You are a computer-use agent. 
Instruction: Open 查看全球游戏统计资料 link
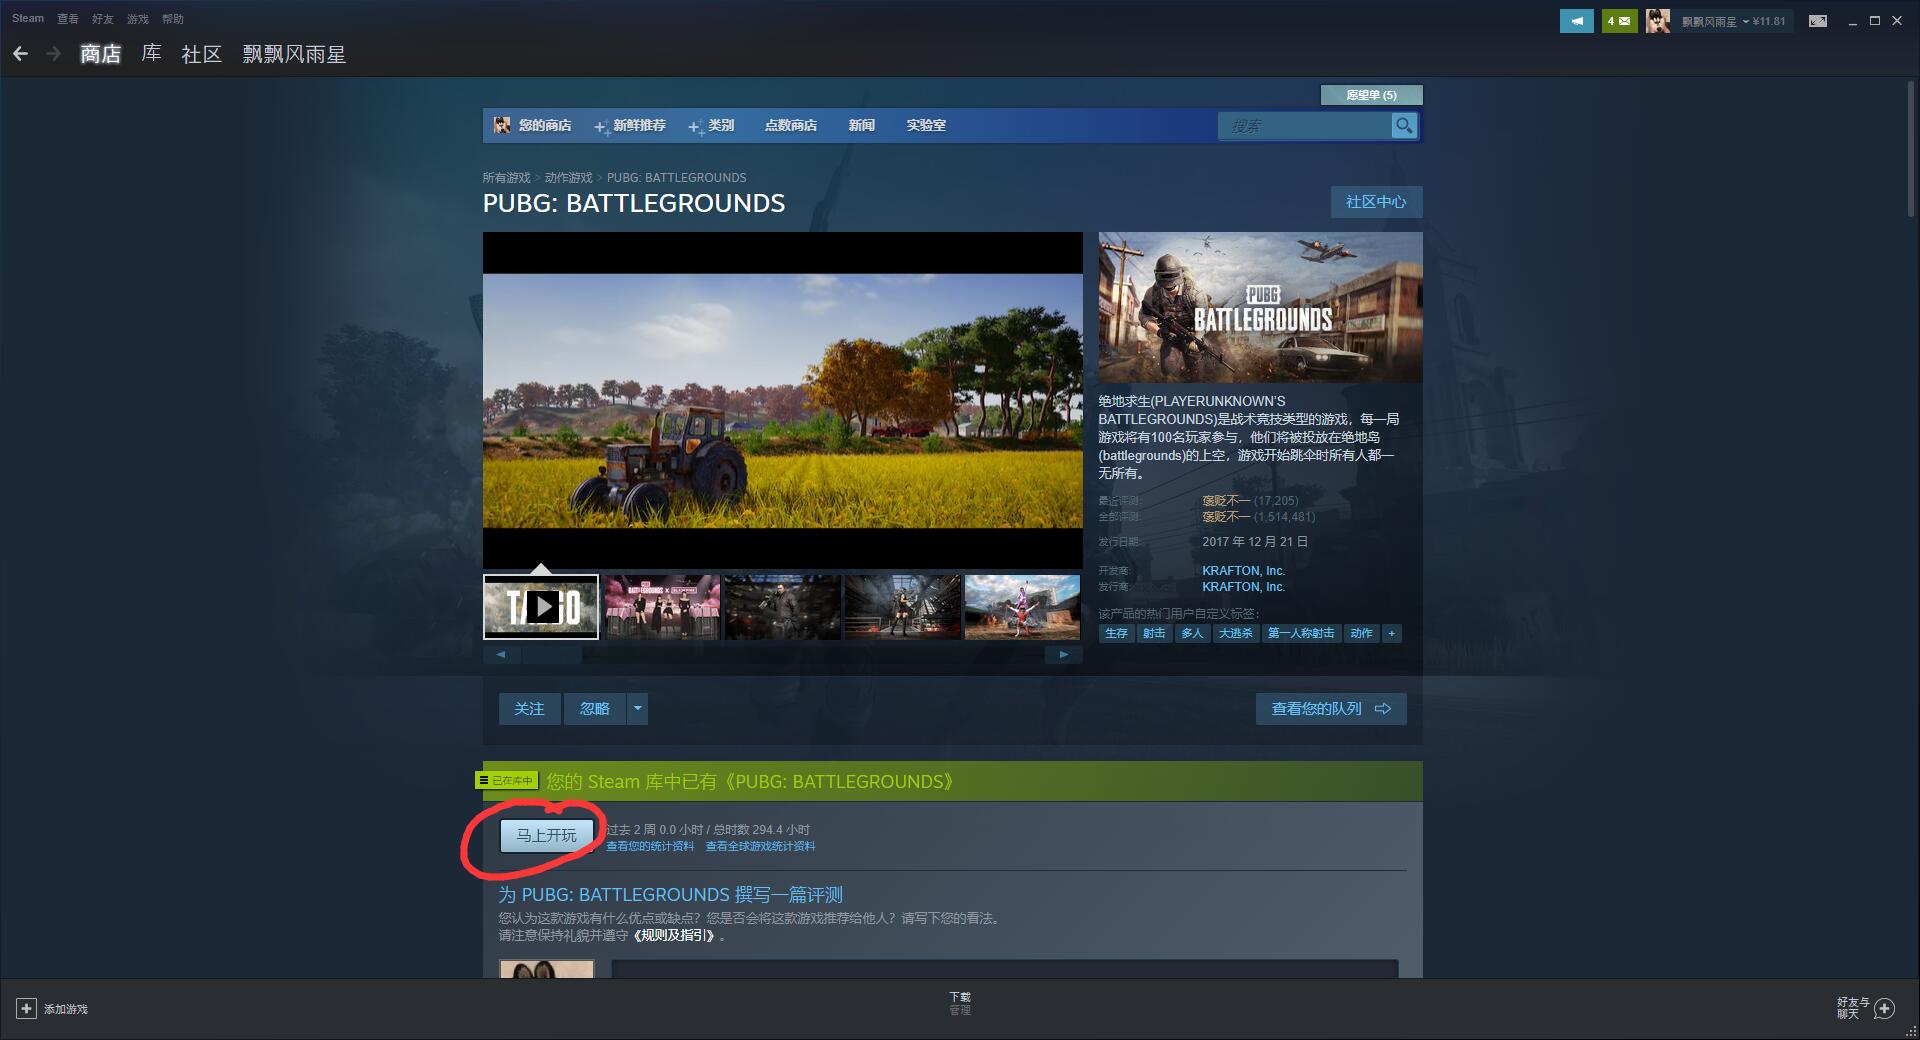pyautogui.click(x=760, y=846)
